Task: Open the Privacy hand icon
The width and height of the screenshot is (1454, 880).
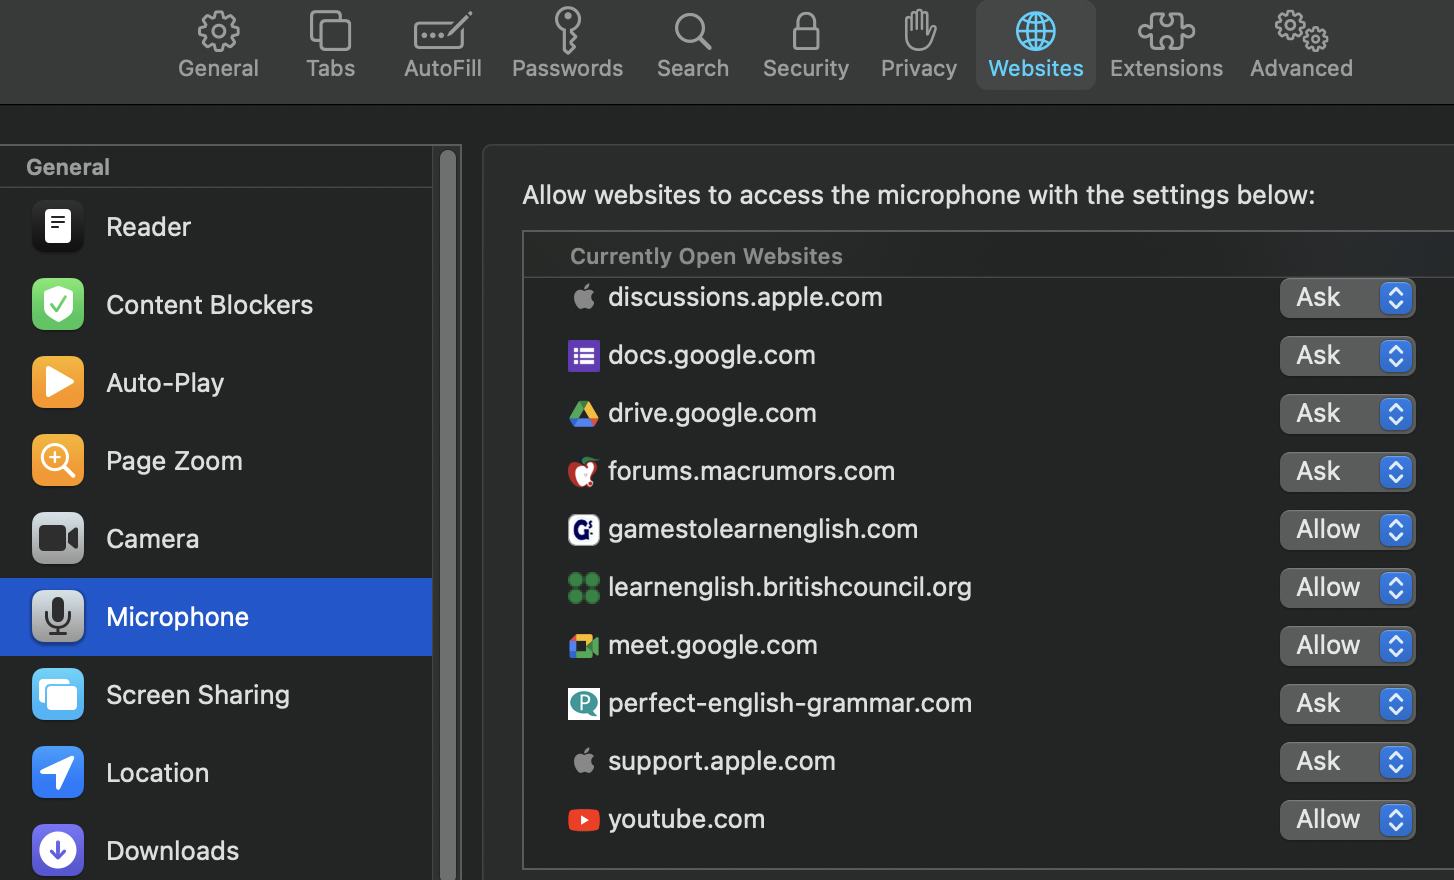Action: pyautogui.click(x=919, y=30)
